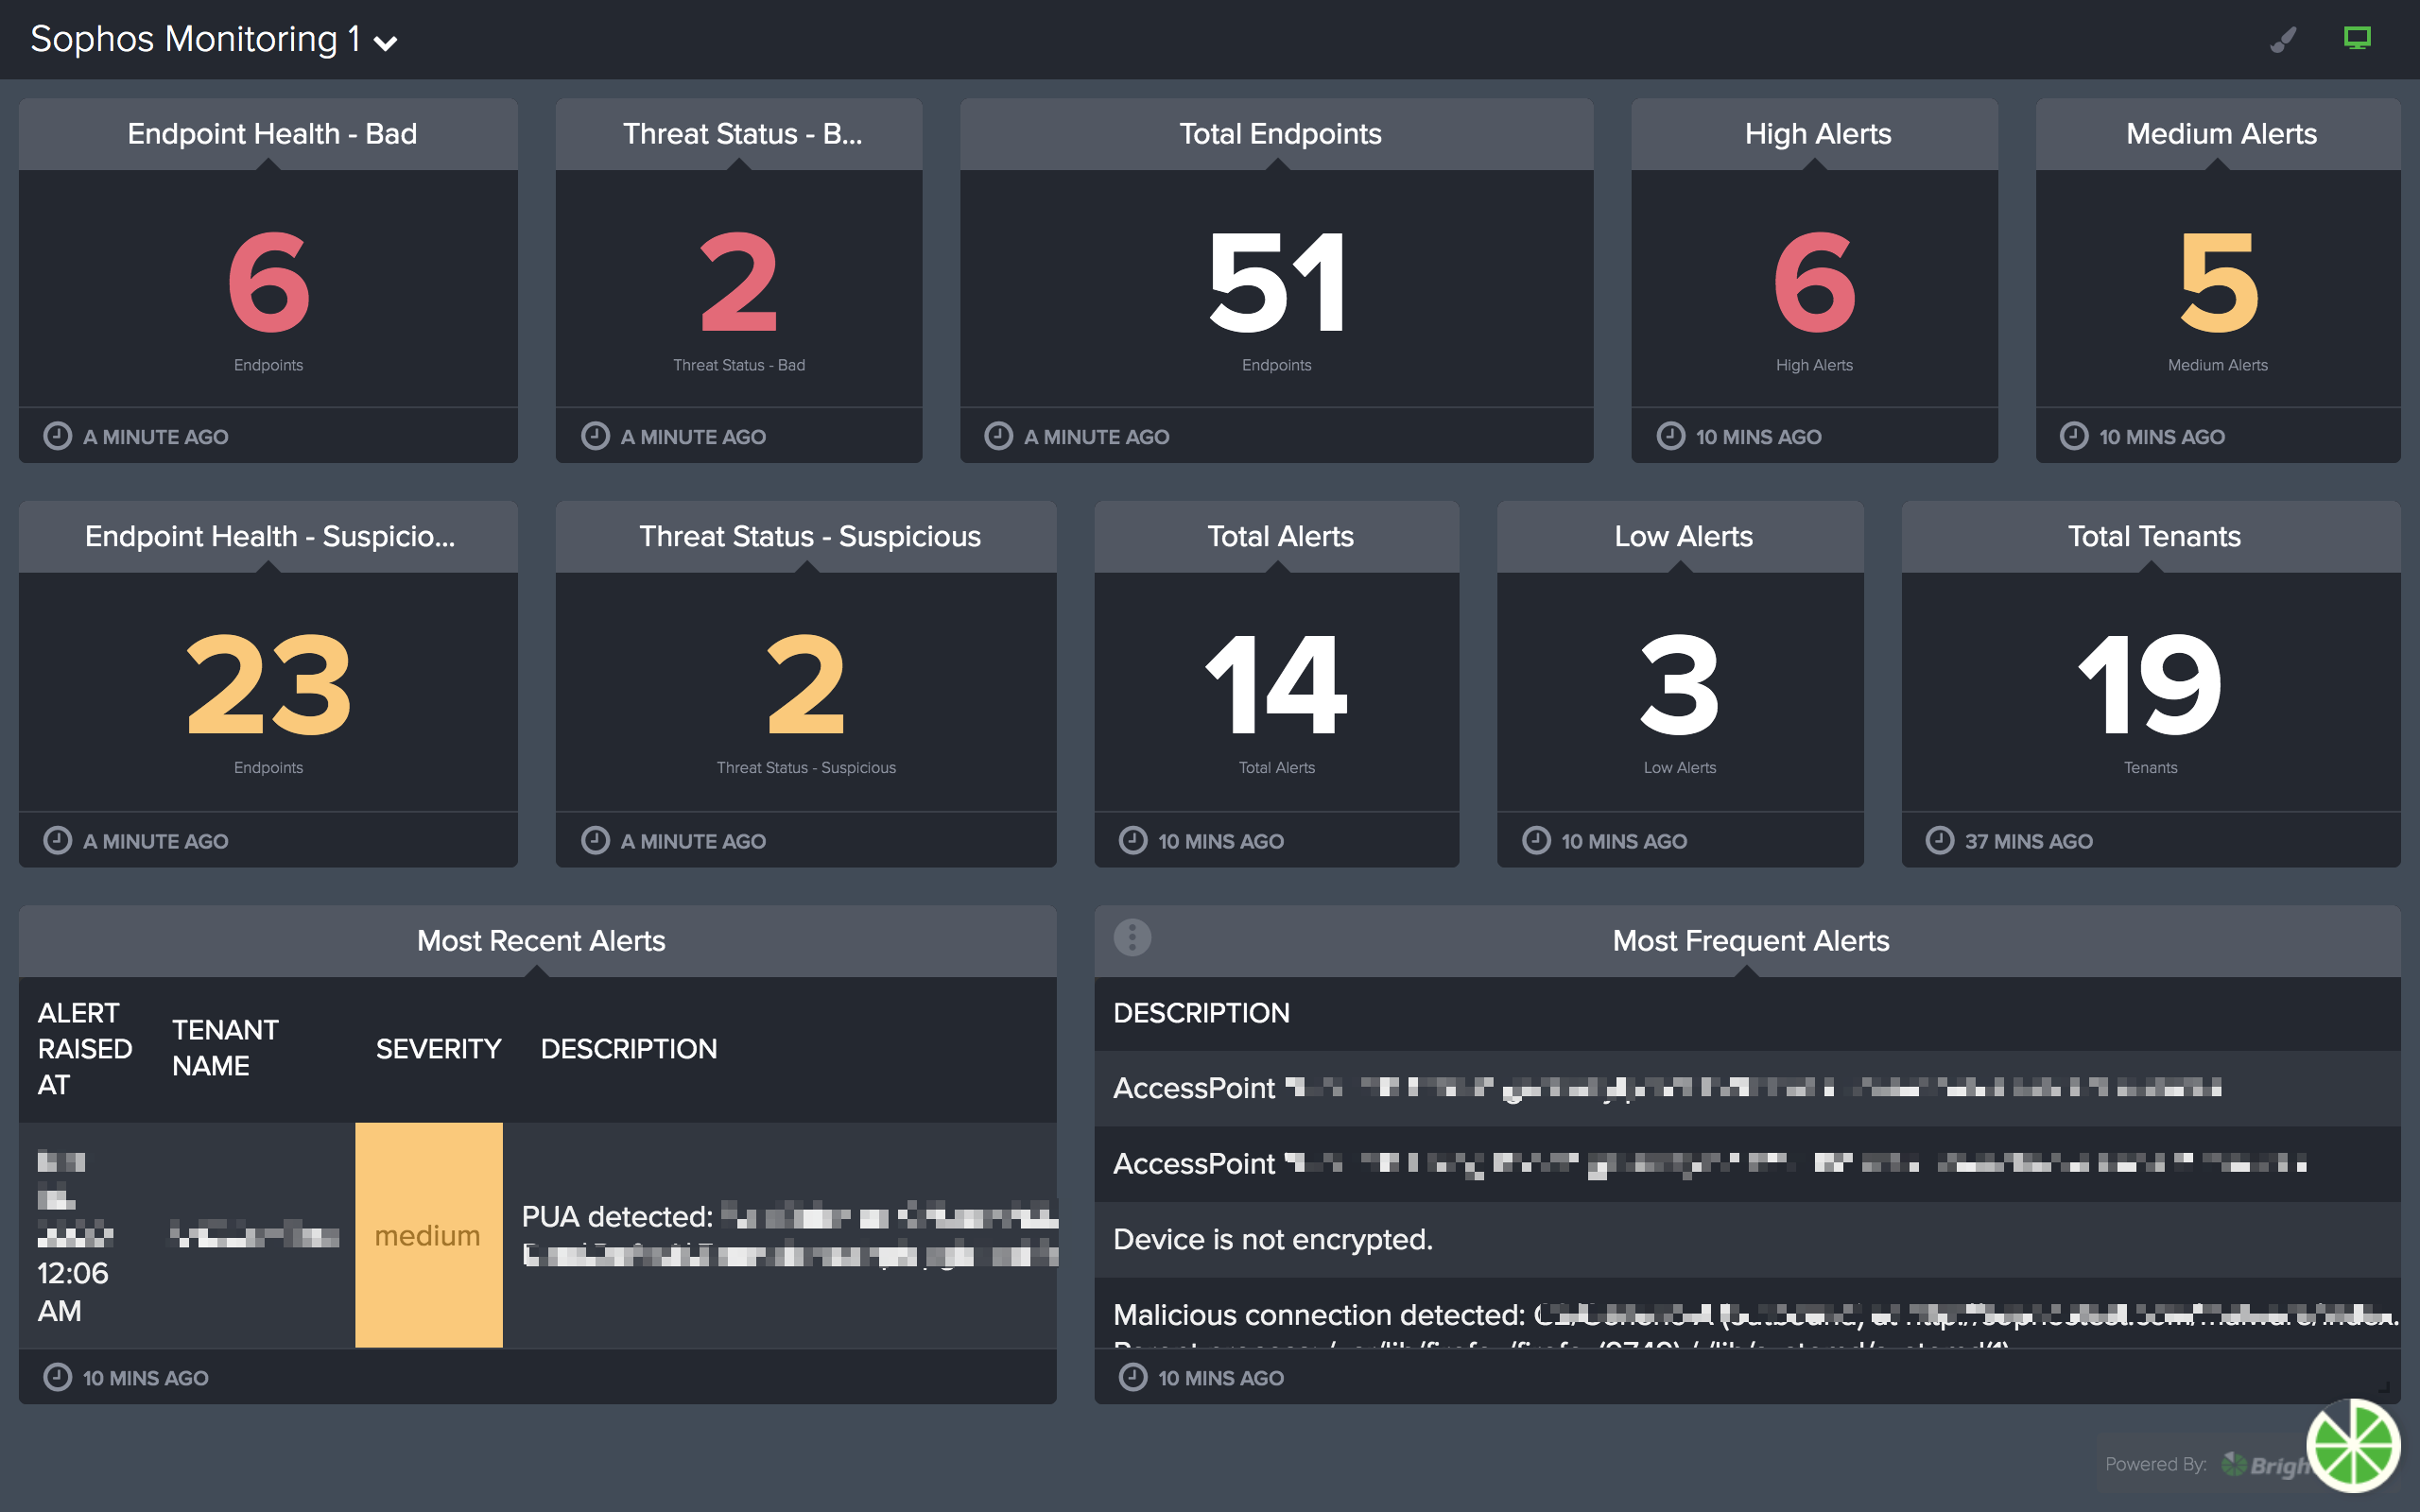Click the first AccessPoint alert row

click(1747, 1088)
